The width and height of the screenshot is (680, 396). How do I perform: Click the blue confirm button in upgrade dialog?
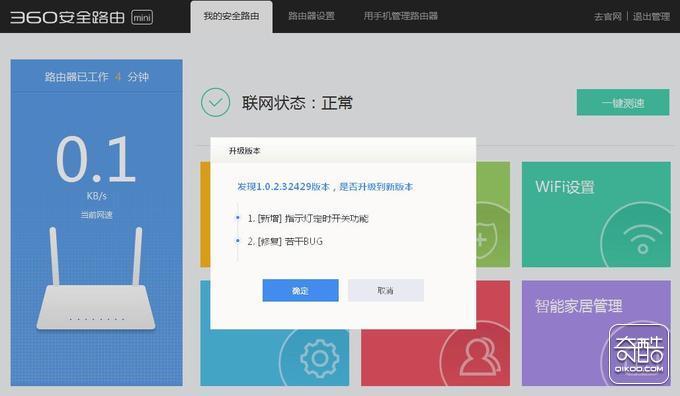300,290
